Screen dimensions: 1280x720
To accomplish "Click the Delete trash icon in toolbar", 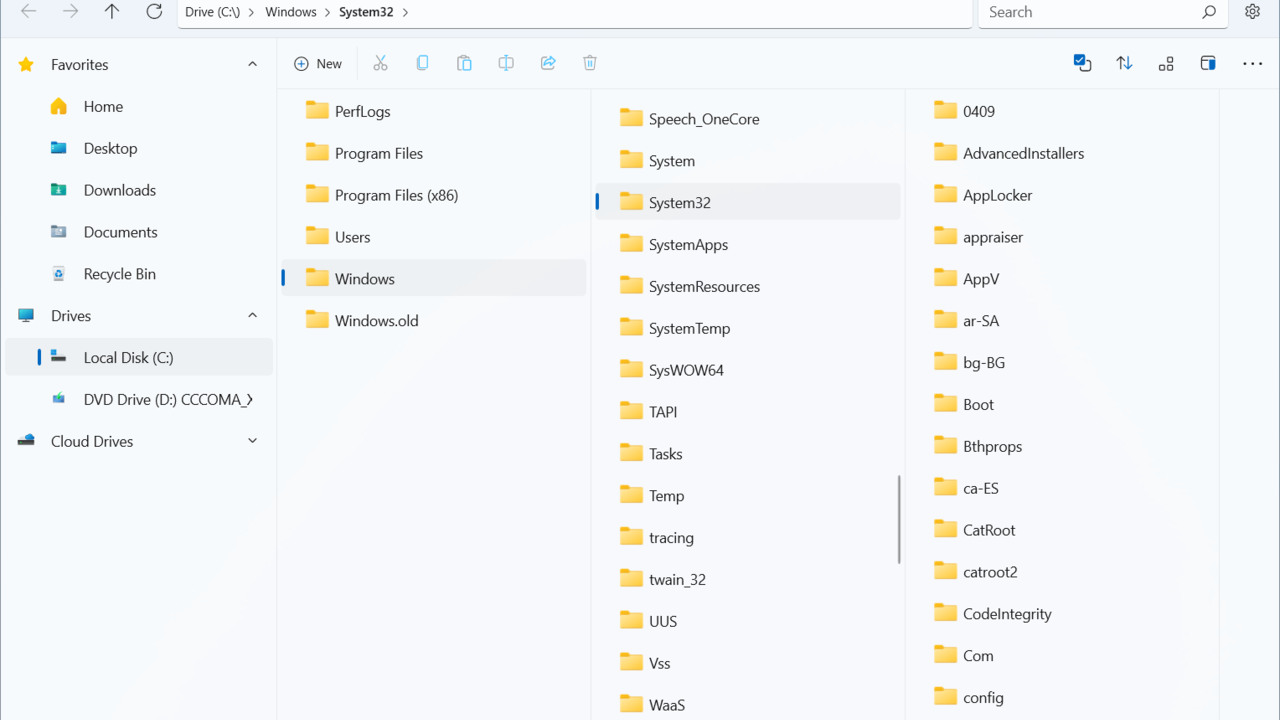I will click(590, 63).
